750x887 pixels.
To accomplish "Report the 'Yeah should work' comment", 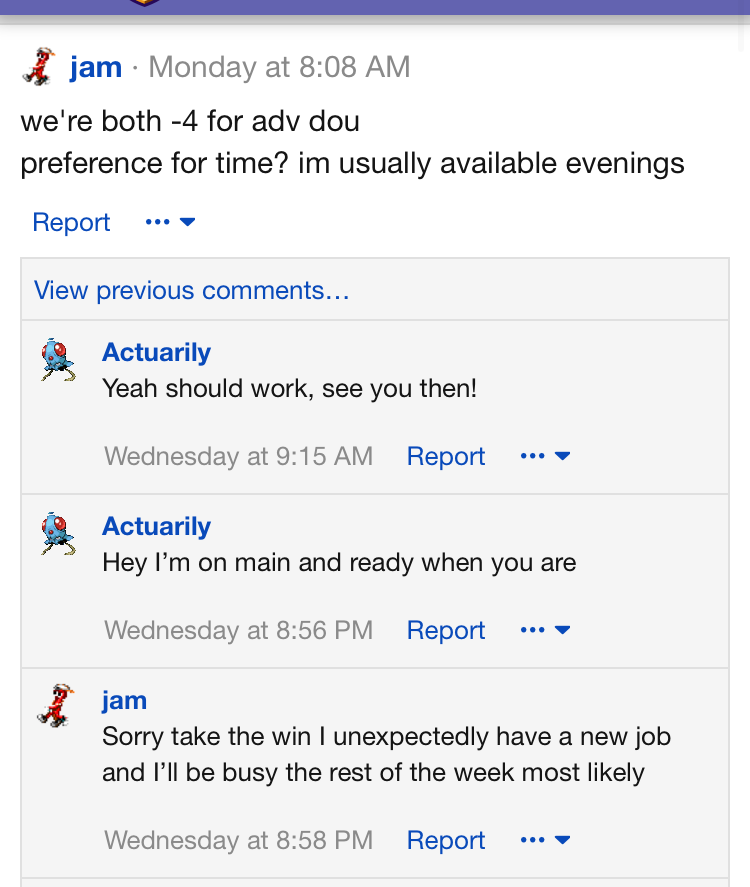I will pyautogui.click(x=446, y=457).
